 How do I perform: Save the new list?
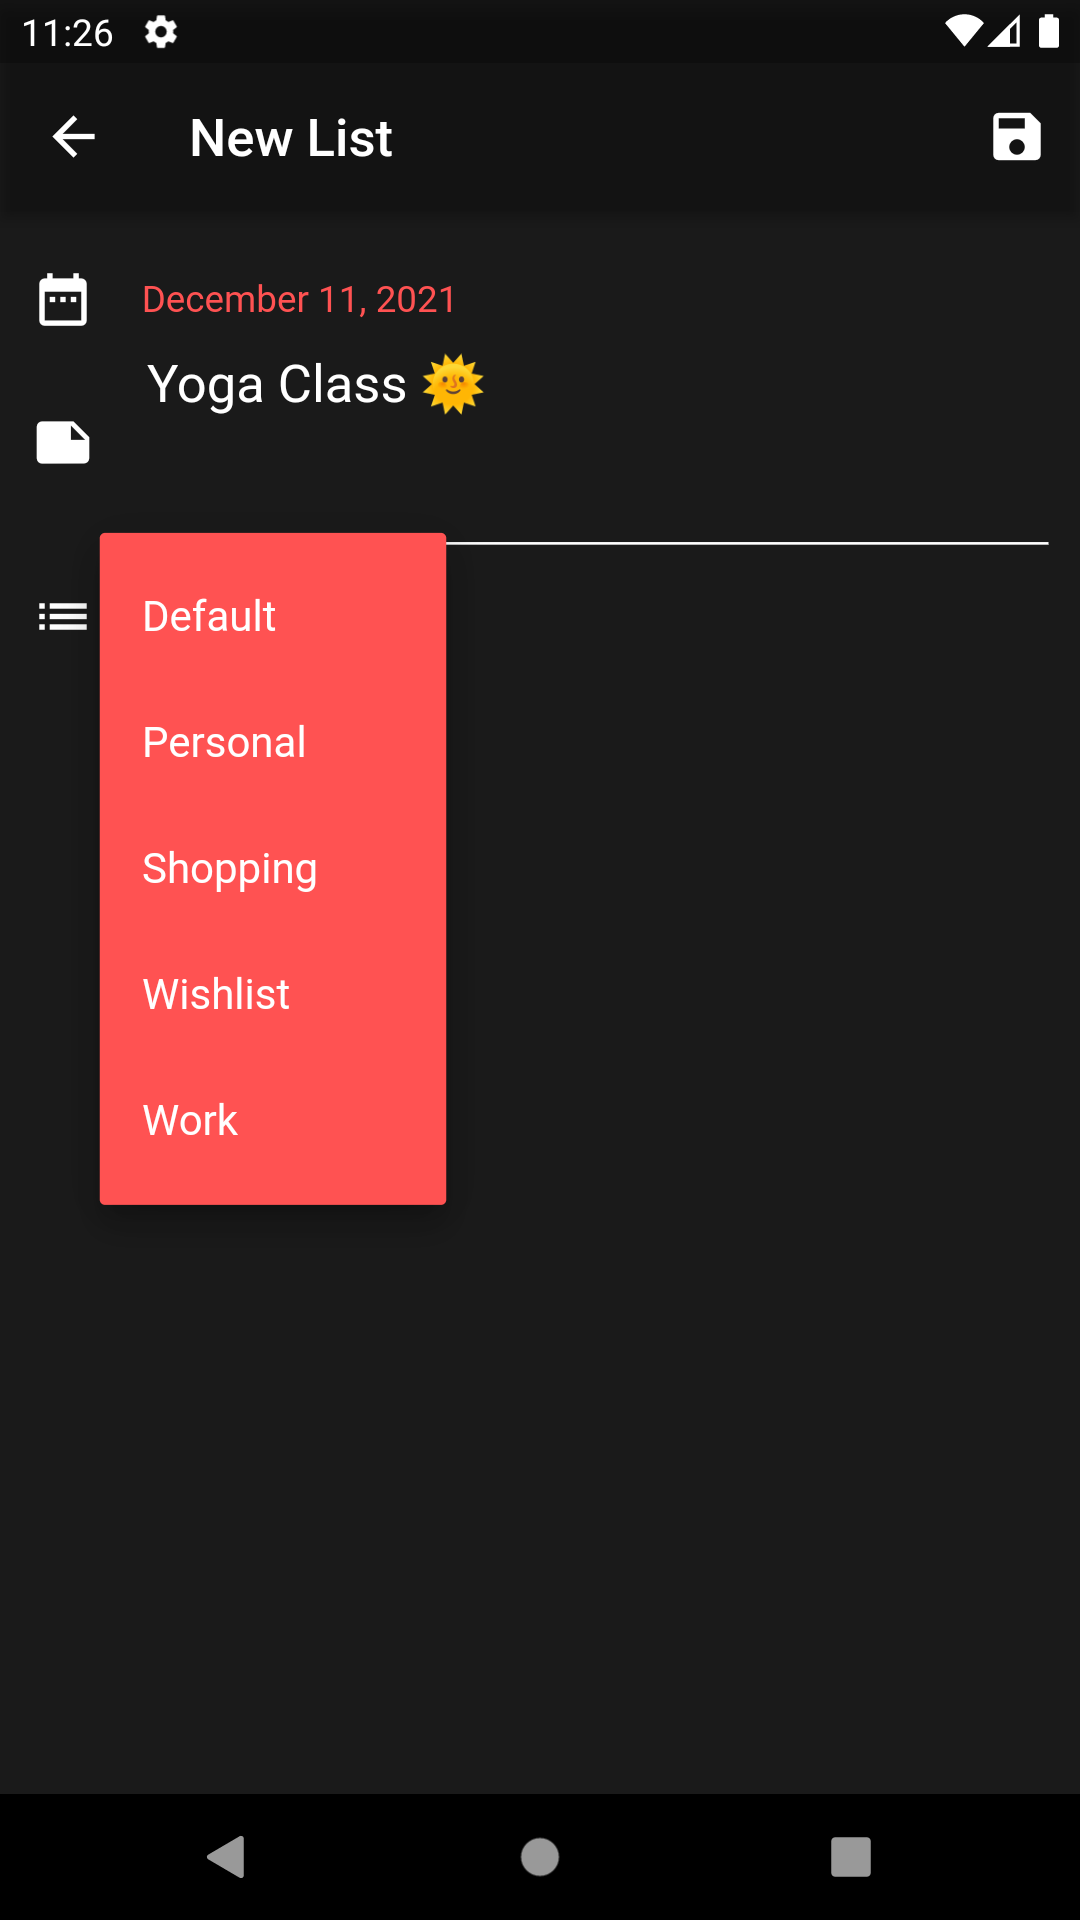pos(1016,138)
